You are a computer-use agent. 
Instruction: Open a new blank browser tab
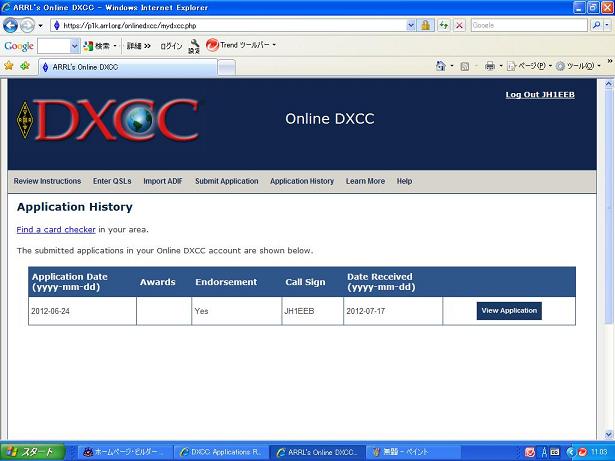pos(227,68)
